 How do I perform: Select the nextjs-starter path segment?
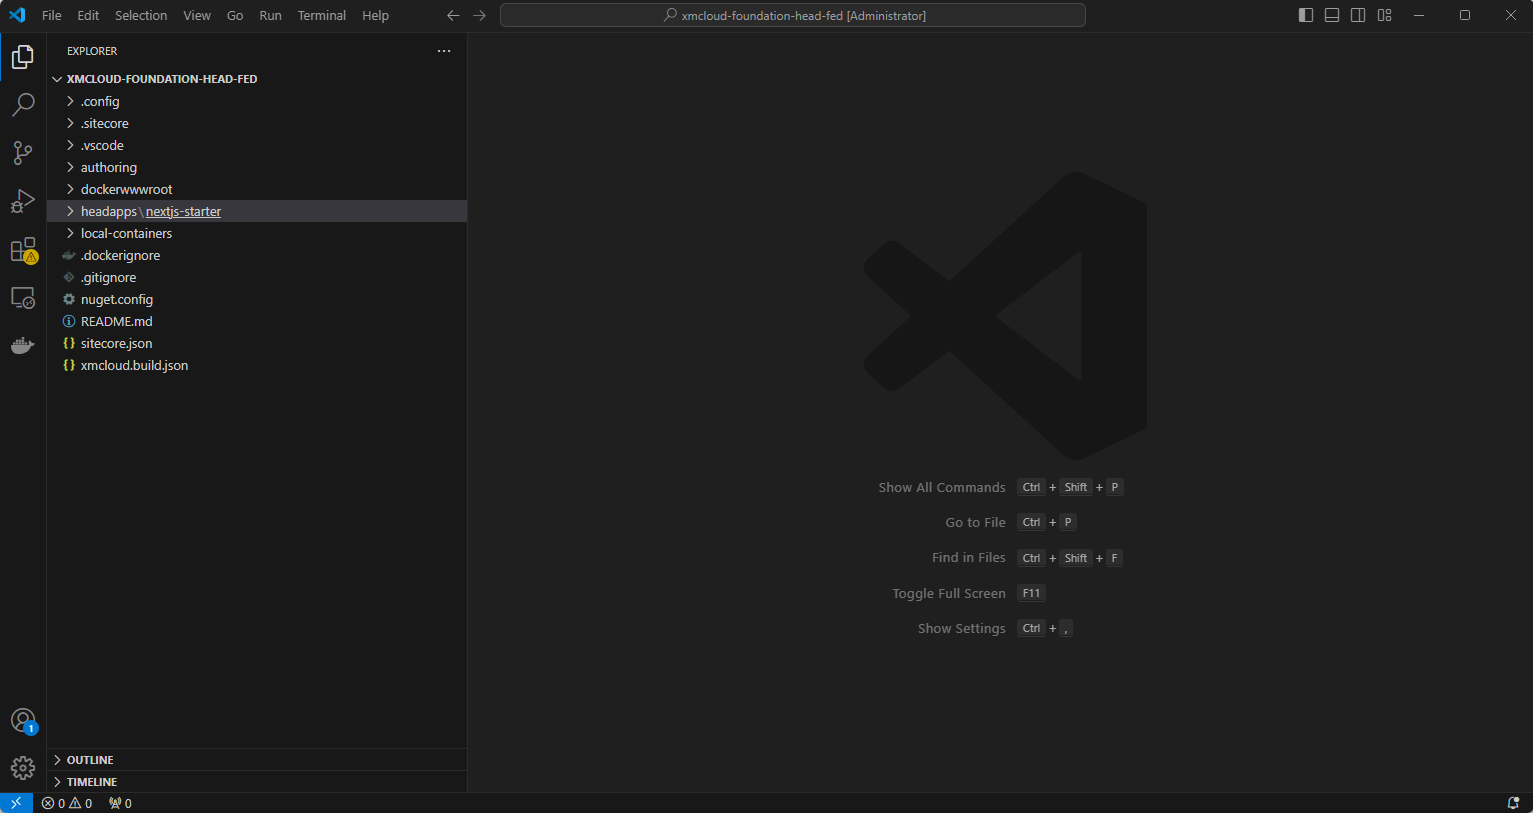183,211
